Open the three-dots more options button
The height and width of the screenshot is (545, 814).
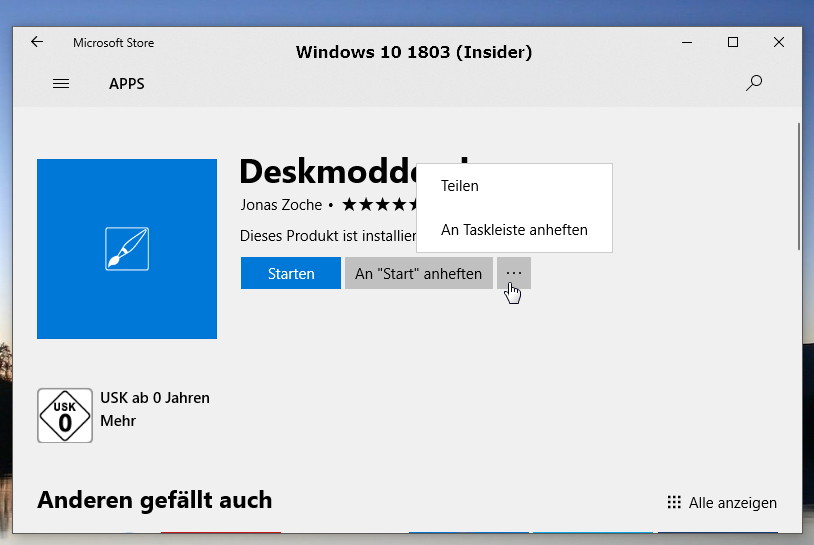coord(514,273)
